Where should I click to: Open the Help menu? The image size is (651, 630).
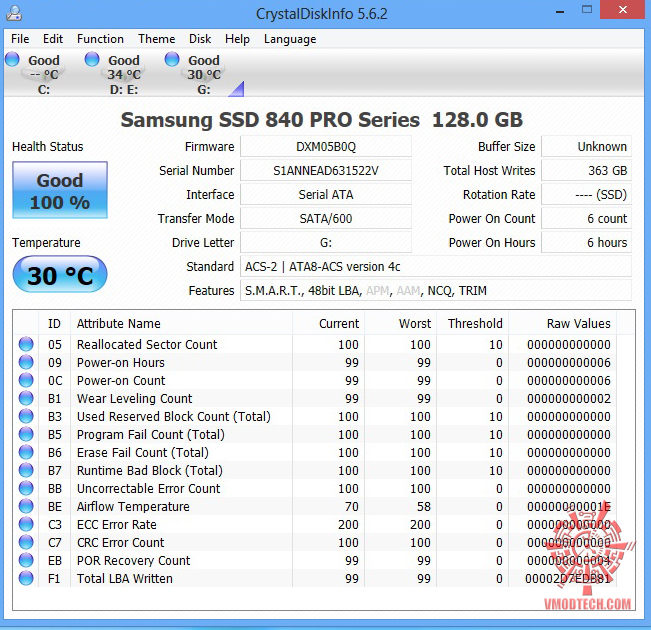click(237, 39)
